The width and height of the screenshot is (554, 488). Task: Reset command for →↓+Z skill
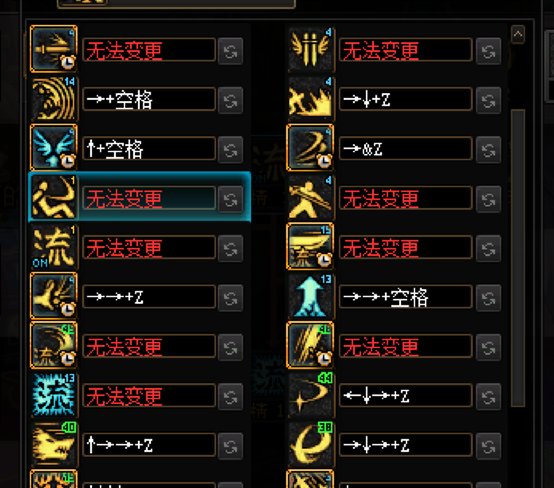[x=488, y=100]
